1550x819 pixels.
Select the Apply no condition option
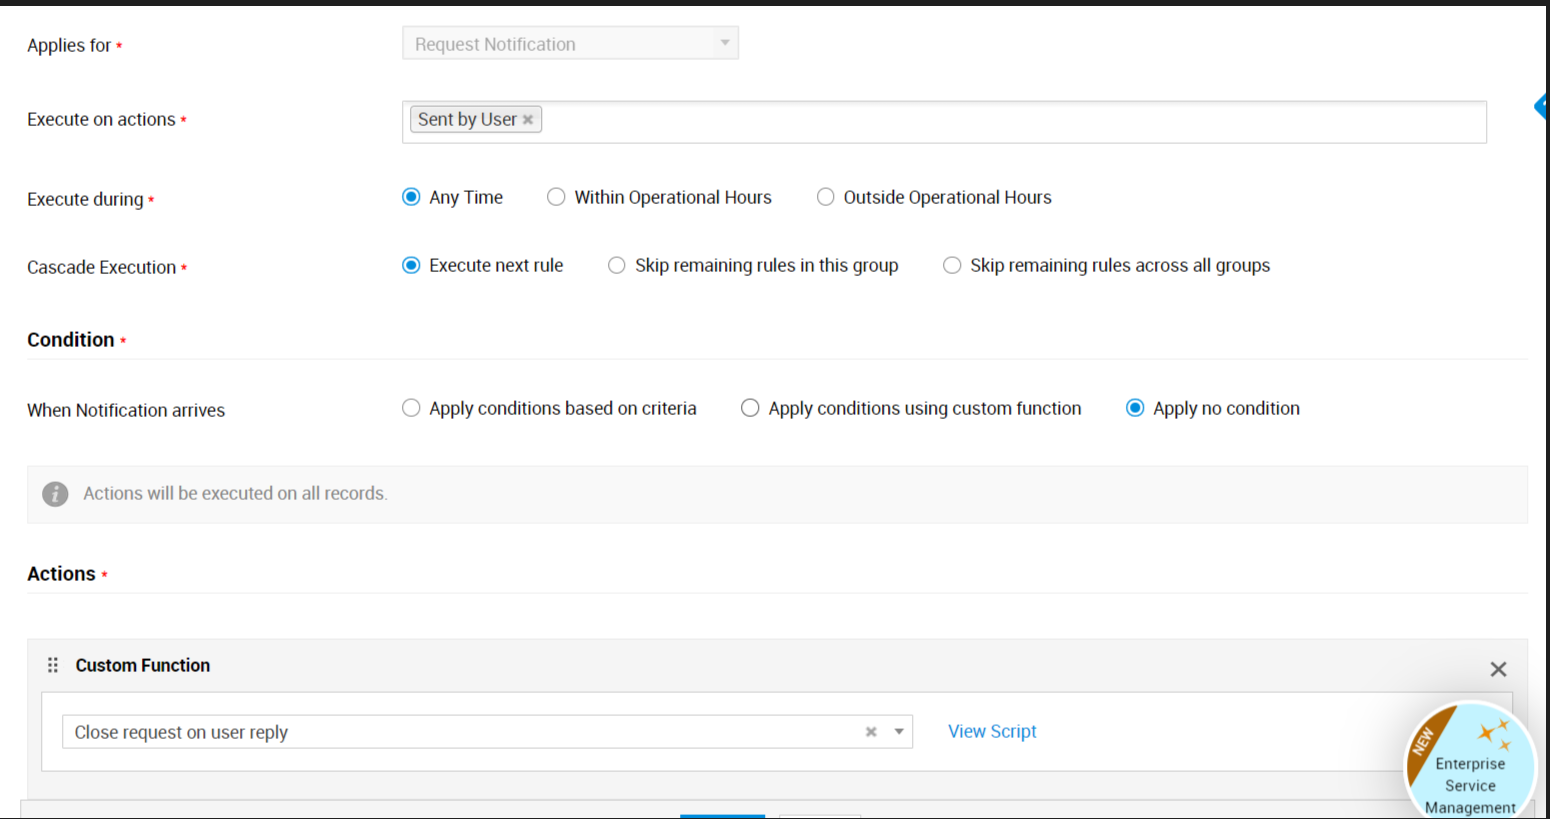tap(1135, 408)
